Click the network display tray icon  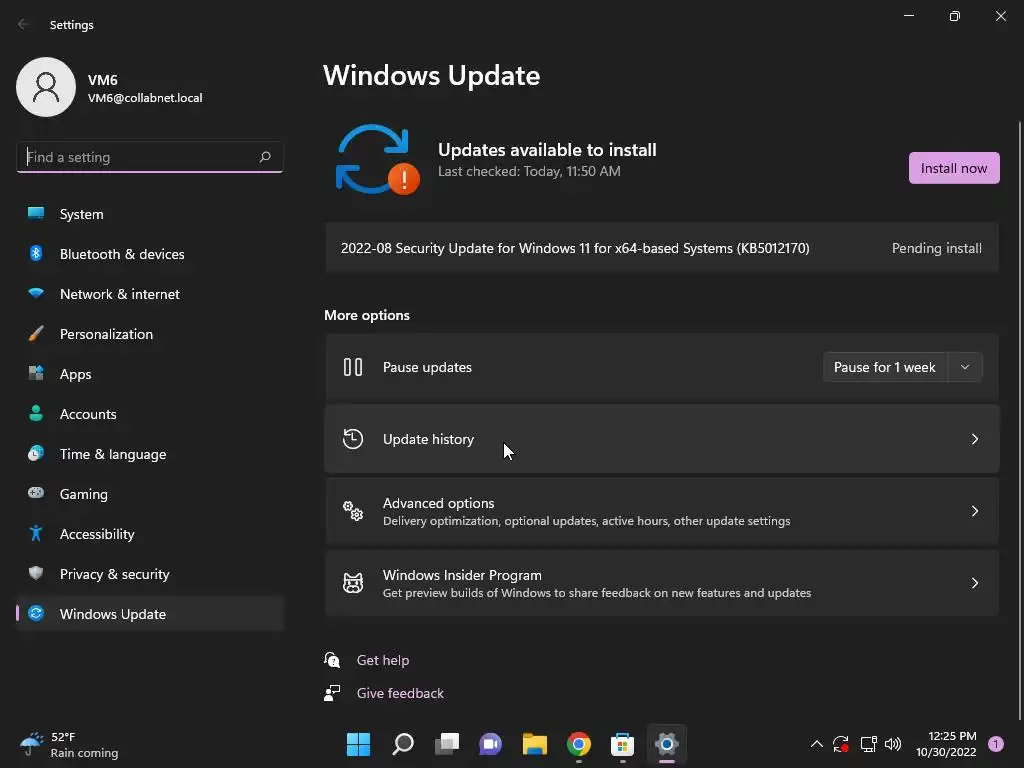(868, 744)
